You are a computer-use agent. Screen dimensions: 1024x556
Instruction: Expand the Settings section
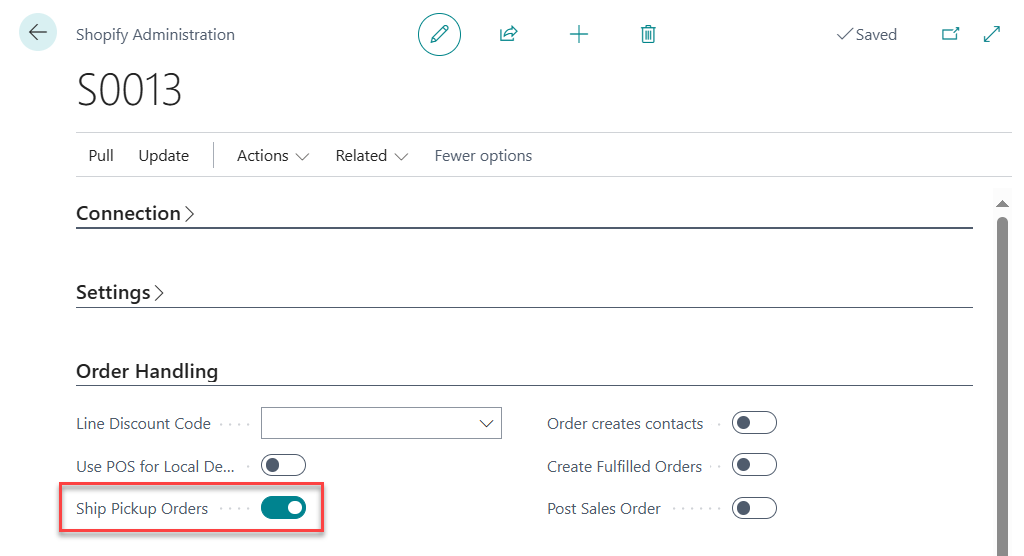[120, 292]
